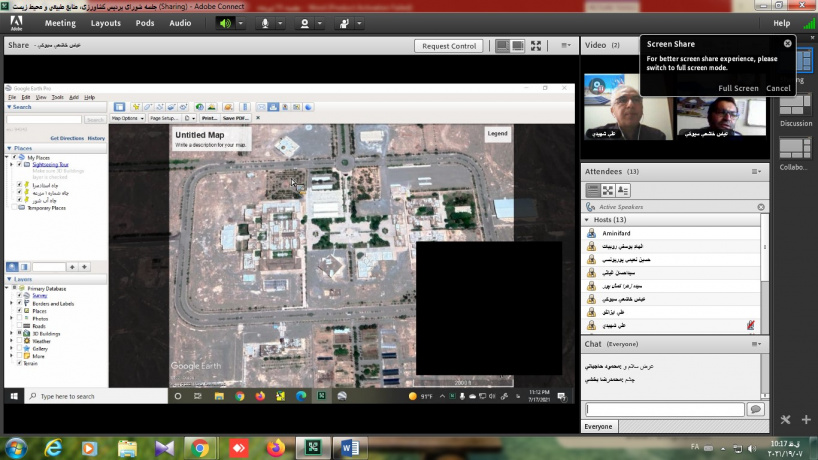The height and width of the screenshot is (460, 818).
Task: Open the Layouts menu
Action: pos(106,23)
